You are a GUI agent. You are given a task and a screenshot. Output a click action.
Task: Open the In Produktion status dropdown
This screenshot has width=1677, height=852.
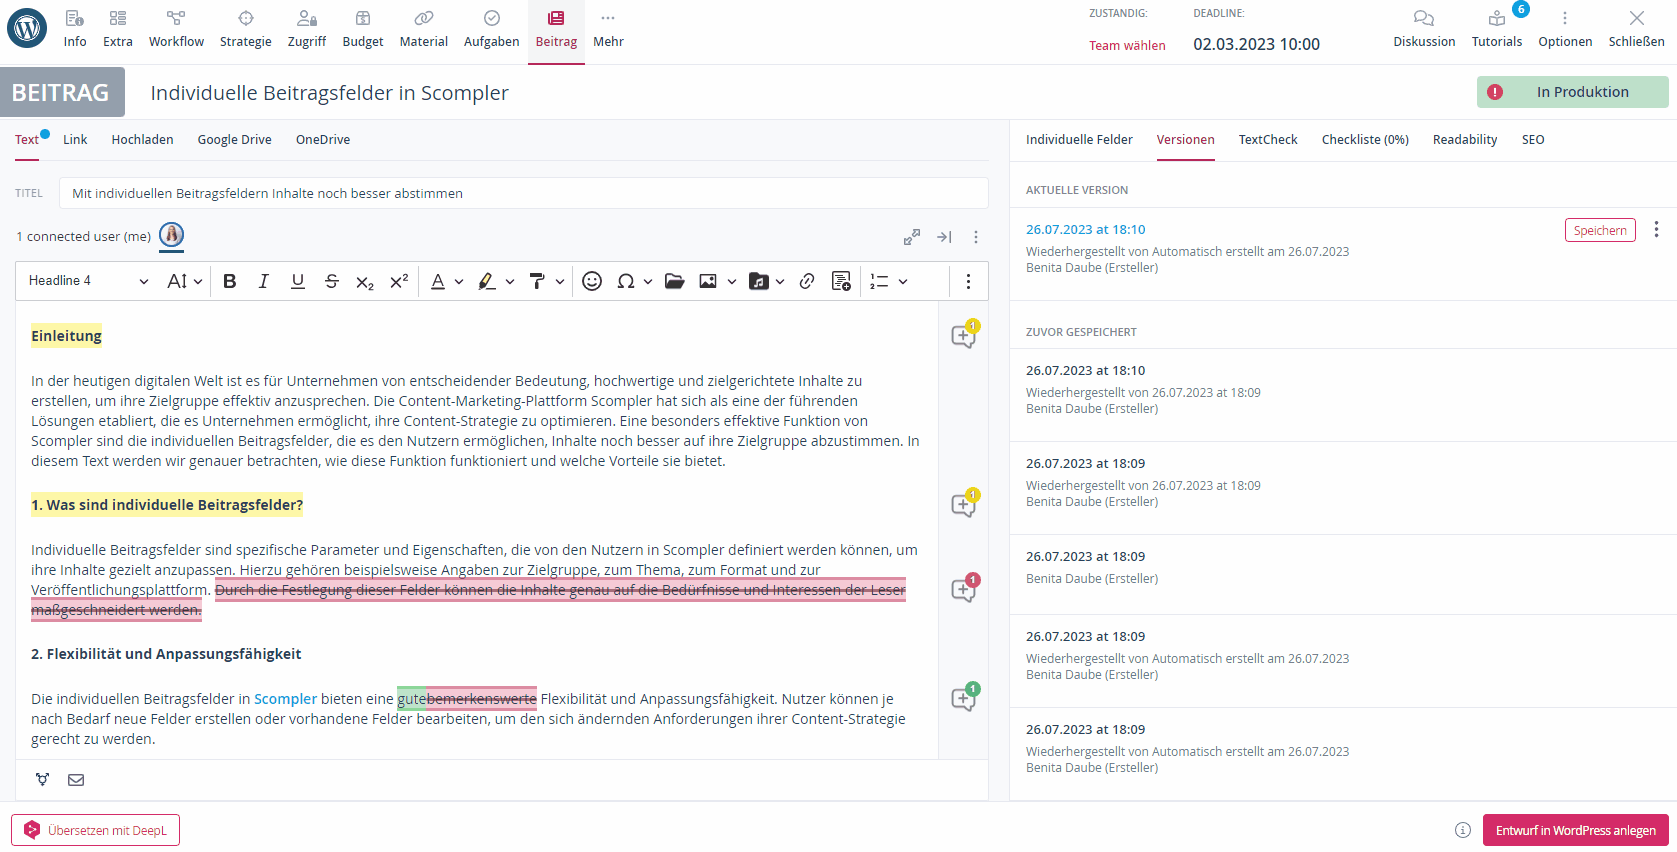1572,92
